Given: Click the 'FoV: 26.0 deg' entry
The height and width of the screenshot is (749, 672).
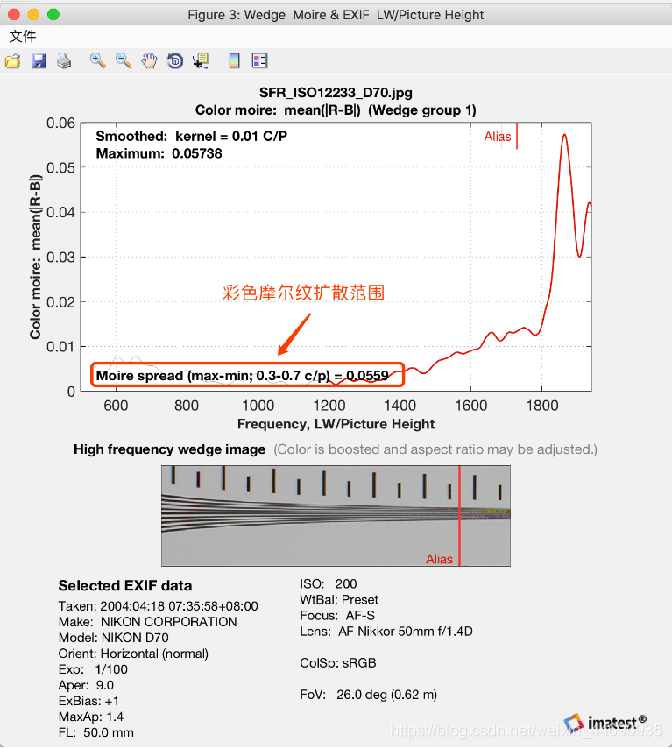Looking at the screenshot, I should coord(368,695).
